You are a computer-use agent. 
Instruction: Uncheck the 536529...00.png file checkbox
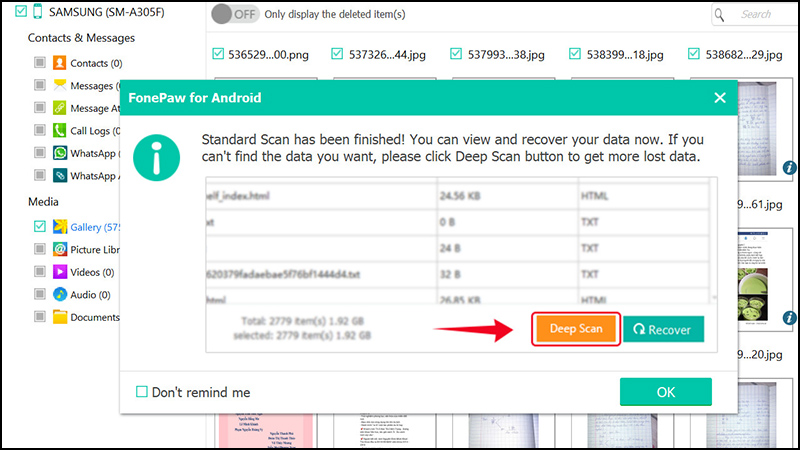click(218, 54)
